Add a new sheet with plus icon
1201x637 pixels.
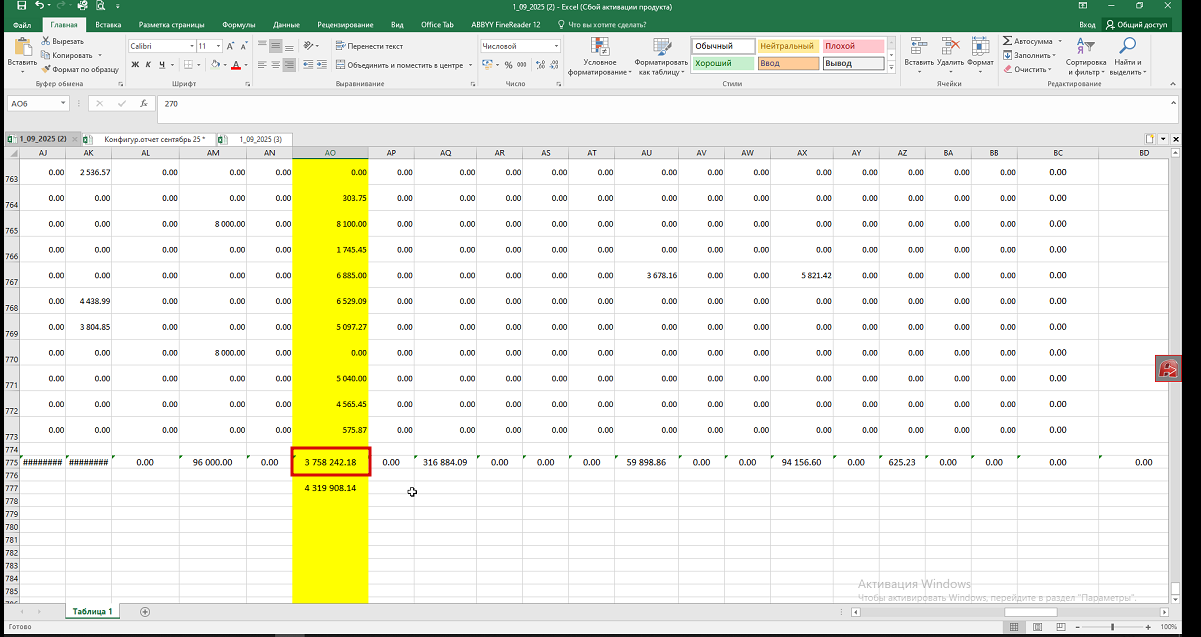pyautogui.click(x=145, y=611)
